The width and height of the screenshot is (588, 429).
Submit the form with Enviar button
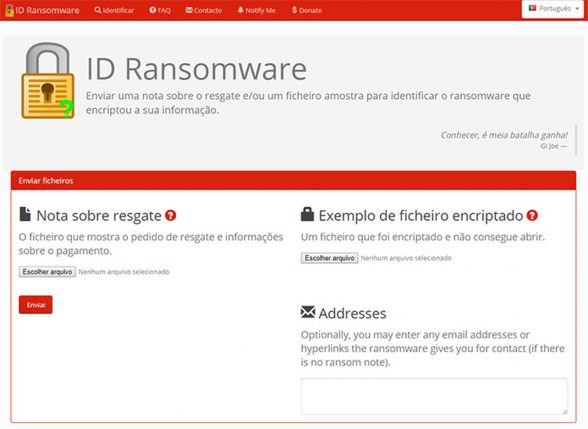[x=36, y=304]
